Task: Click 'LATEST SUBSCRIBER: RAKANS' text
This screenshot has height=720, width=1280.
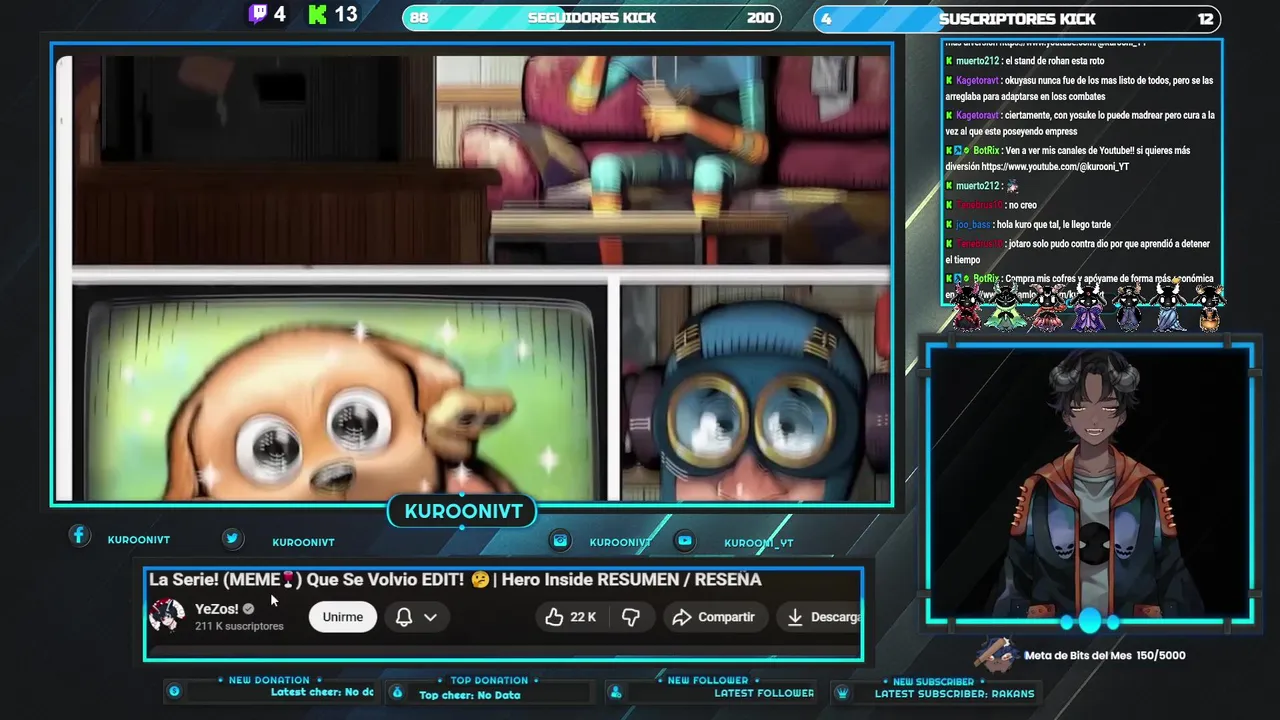Action: click(955, 693)
